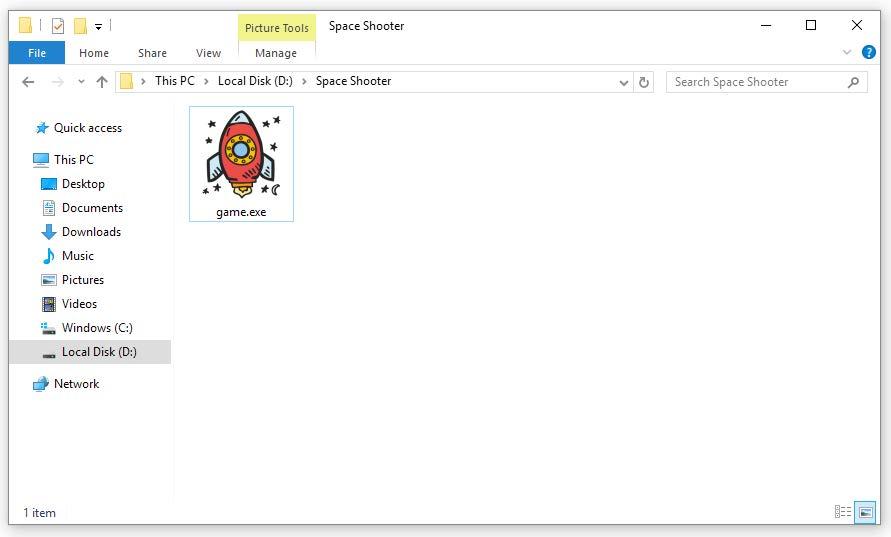Open the address bar history dropdown
This screenshot has width=891, height=537.
point(623,82)
